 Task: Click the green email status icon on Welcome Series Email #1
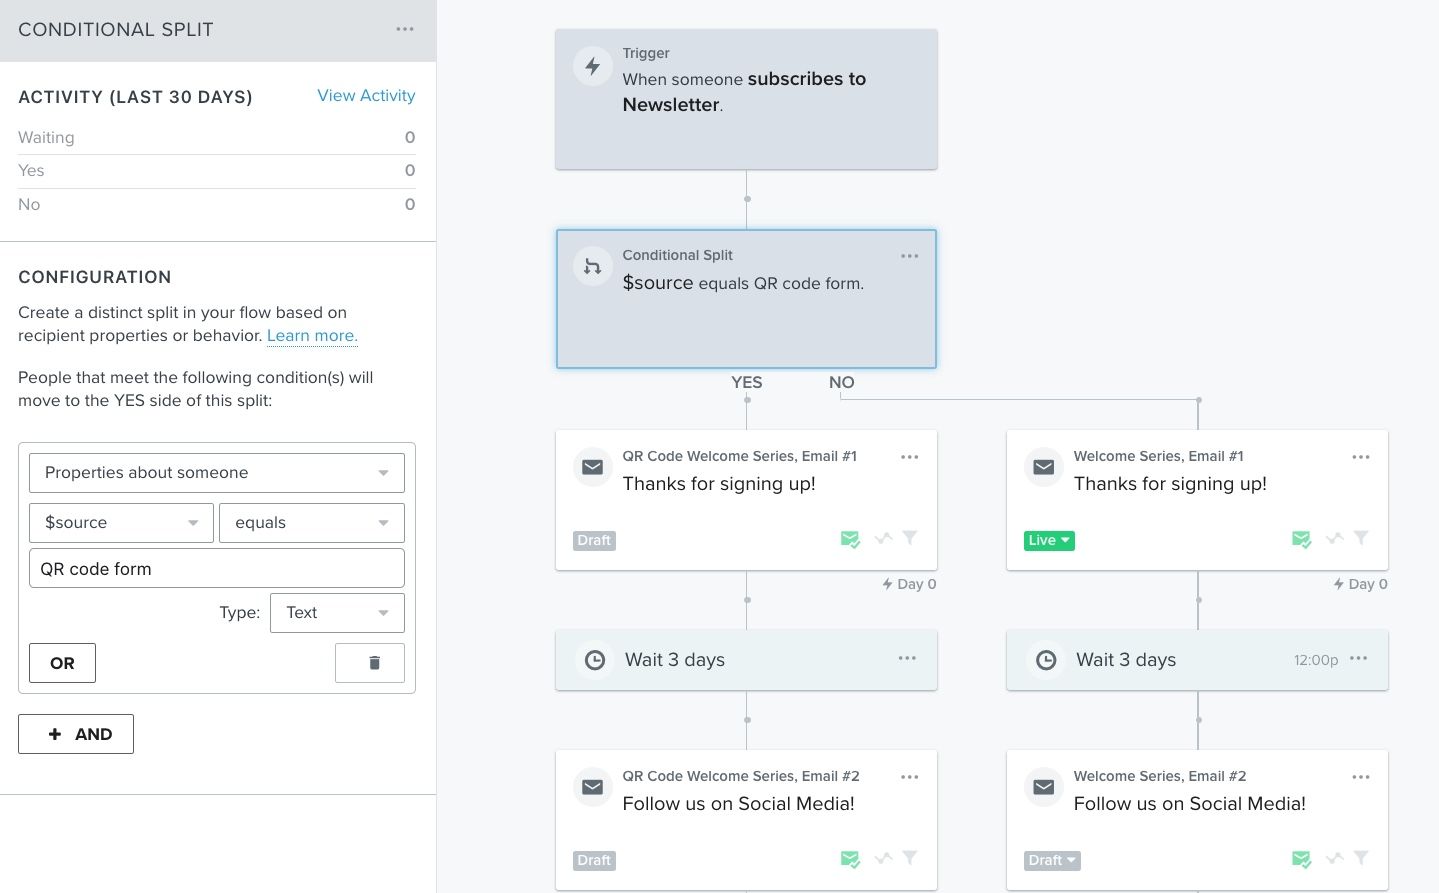[1301, 539]
